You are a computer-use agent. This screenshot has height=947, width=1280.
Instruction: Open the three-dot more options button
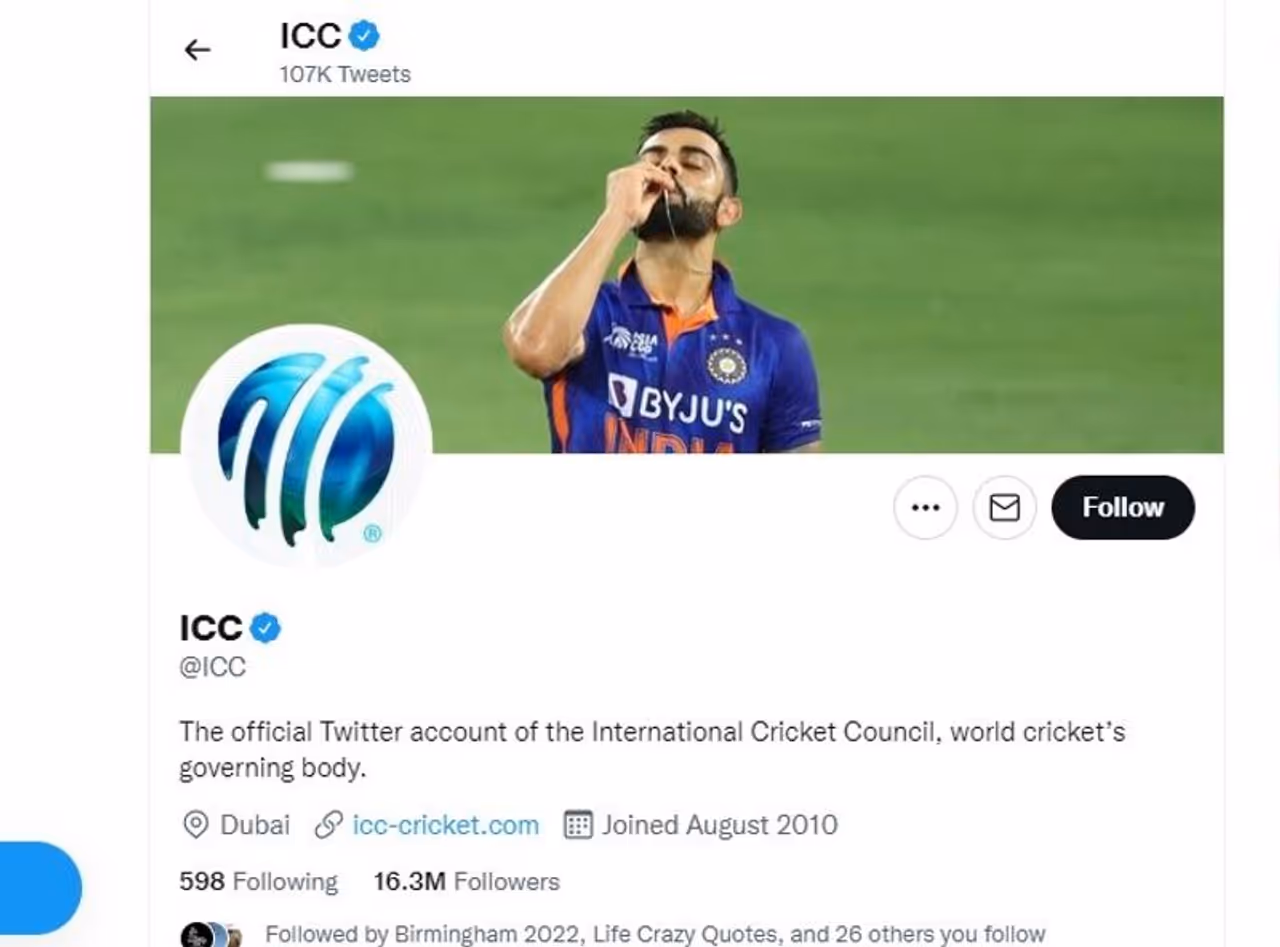925,507
